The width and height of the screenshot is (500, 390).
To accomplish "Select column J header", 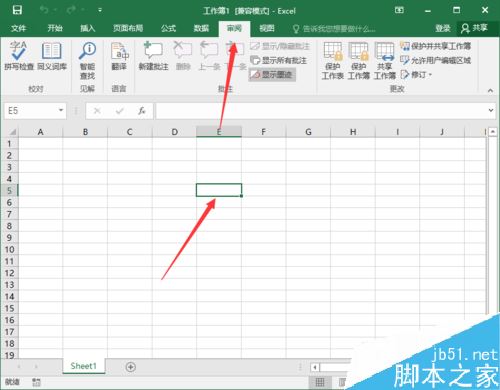I will coord(442,132).
